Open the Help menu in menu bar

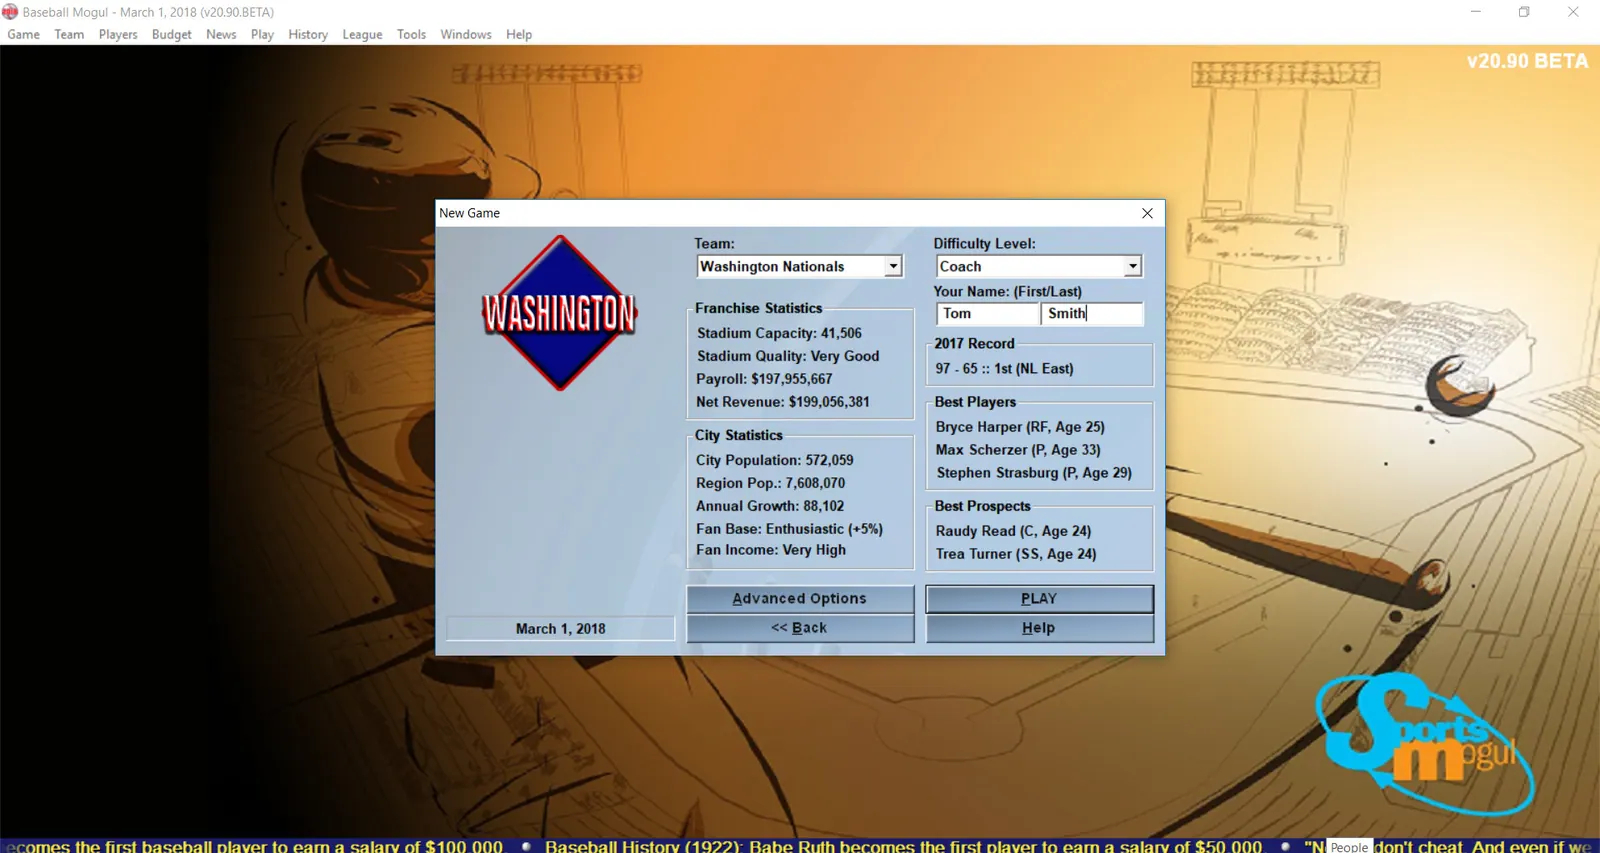tap(519, 34)
